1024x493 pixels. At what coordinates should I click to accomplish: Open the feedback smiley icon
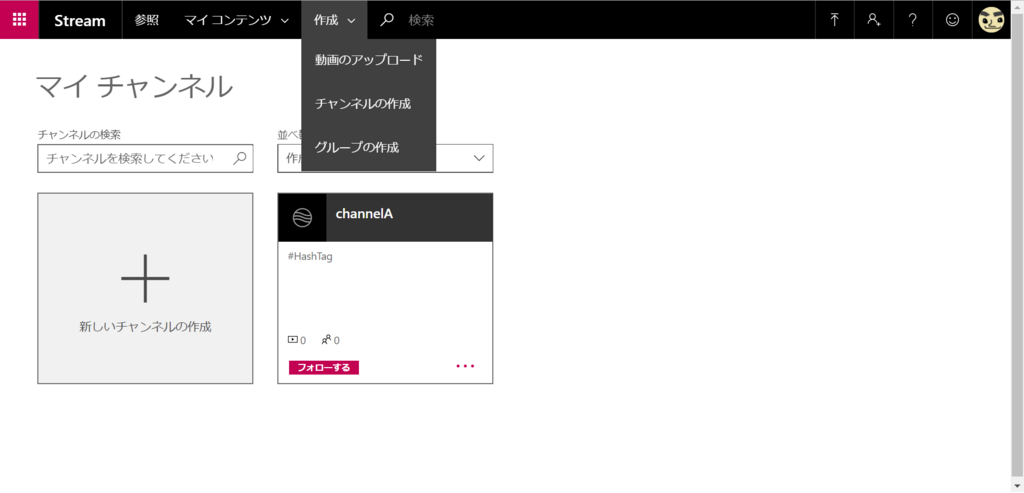(952, 20)
